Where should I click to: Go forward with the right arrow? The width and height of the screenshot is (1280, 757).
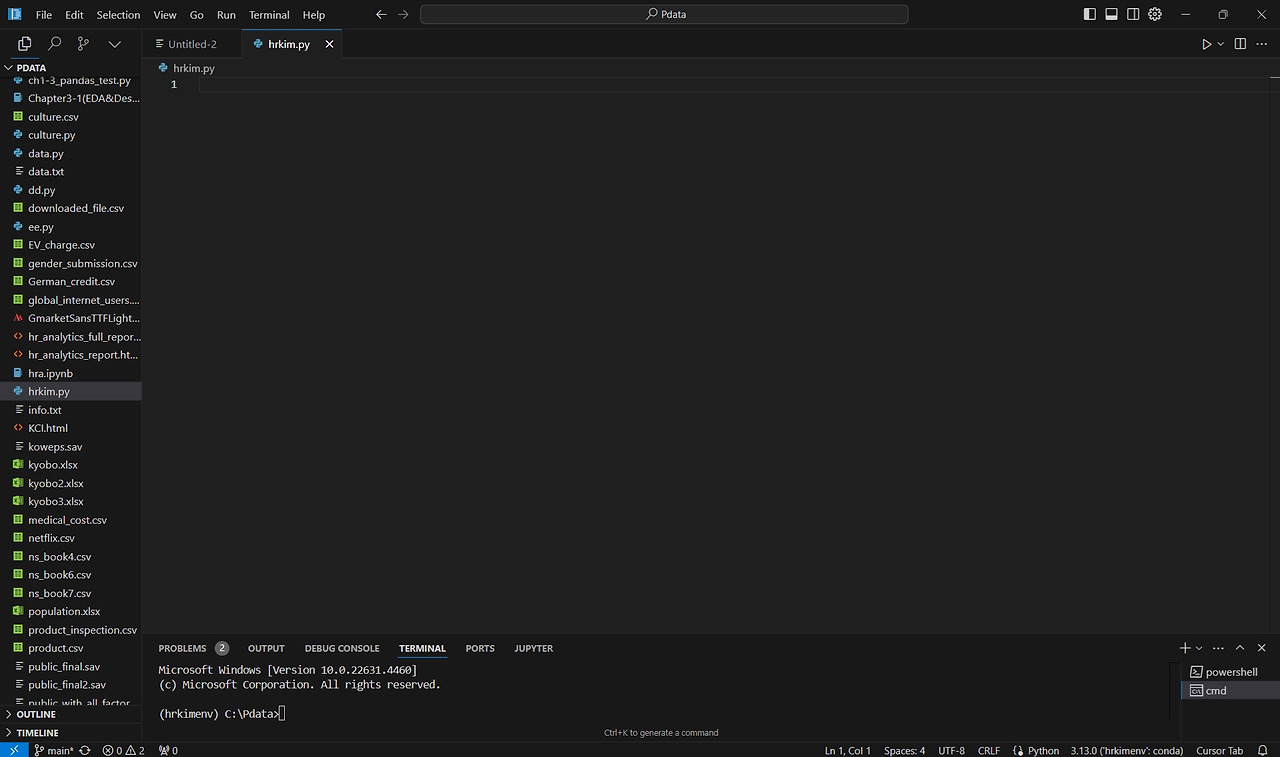tap(403, 15)
